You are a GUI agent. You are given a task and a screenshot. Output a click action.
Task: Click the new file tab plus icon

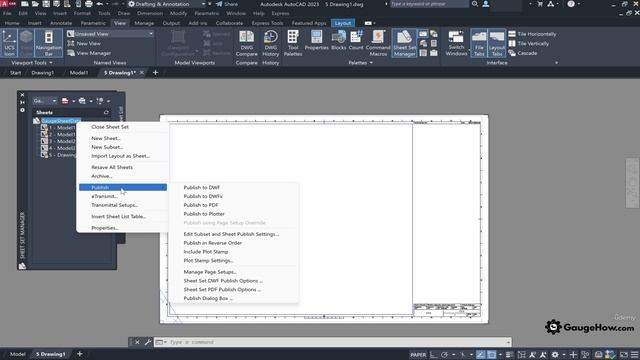point(155,73)
